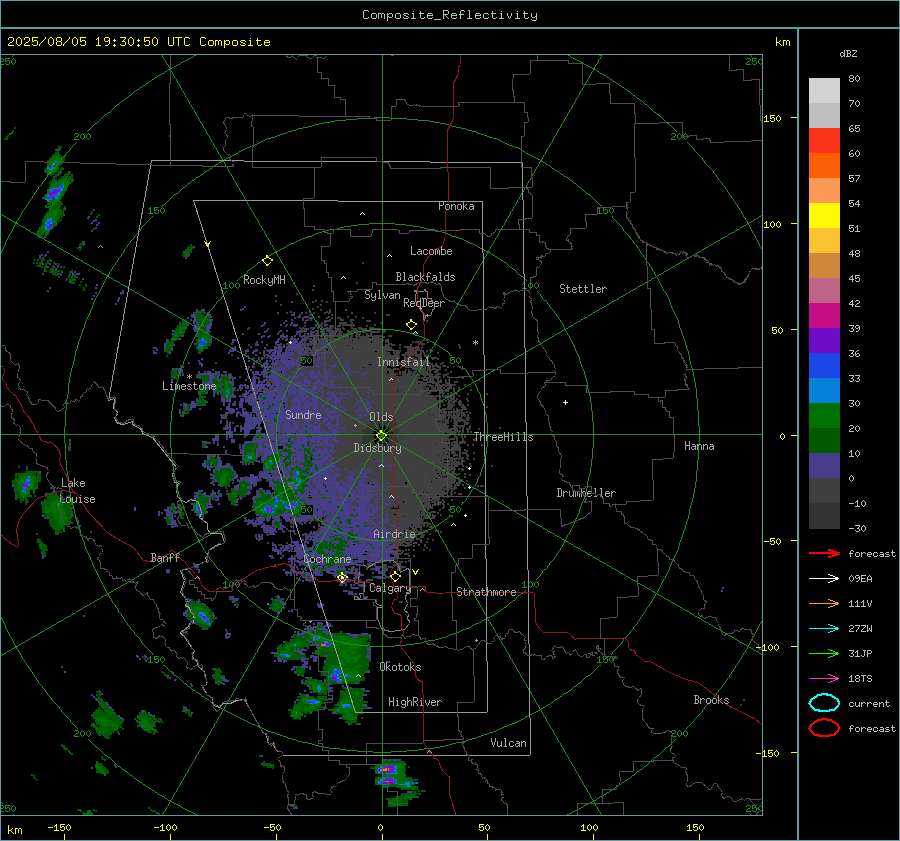Click the RedDeer city label
The height and width of the screenshot is (841, 900).
click(424, 303)
